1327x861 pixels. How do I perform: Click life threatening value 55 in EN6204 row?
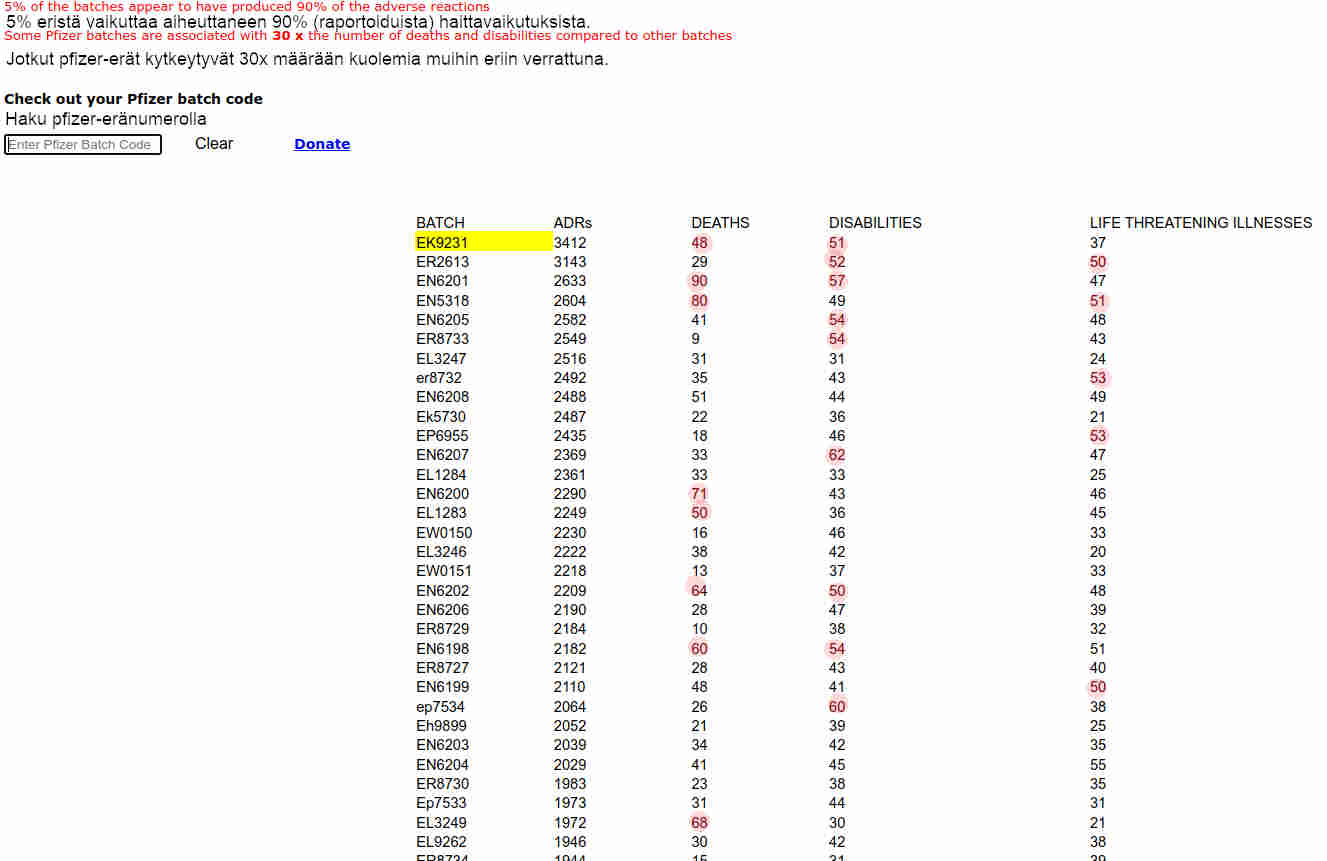(x=1098, y=765)
